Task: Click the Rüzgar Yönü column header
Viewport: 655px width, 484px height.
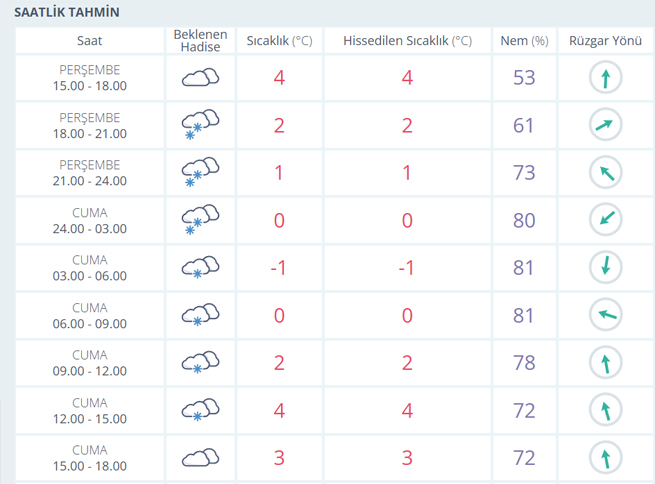Action: (x=605, y=41)
